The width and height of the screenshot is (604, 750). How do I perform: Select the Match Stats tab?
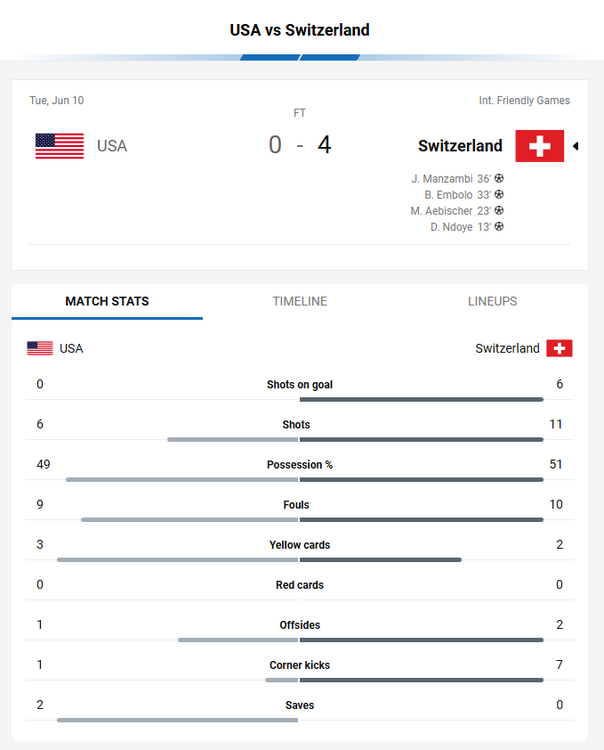pyautogui.click(x=107, y=301)
